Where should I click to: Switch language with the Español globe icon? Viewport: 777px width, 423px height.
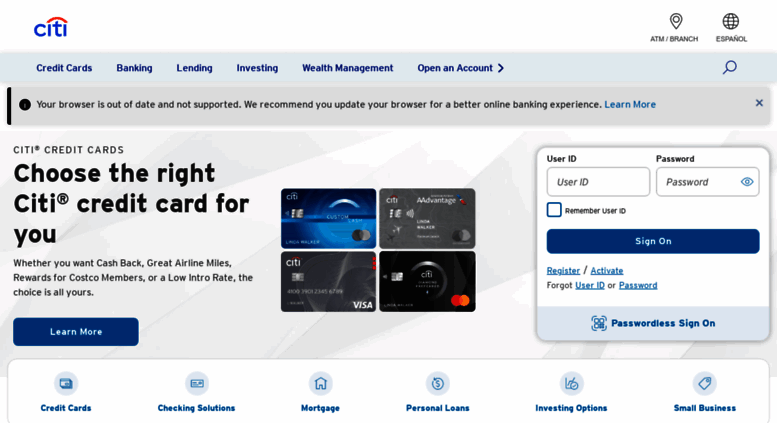point(730,21)
